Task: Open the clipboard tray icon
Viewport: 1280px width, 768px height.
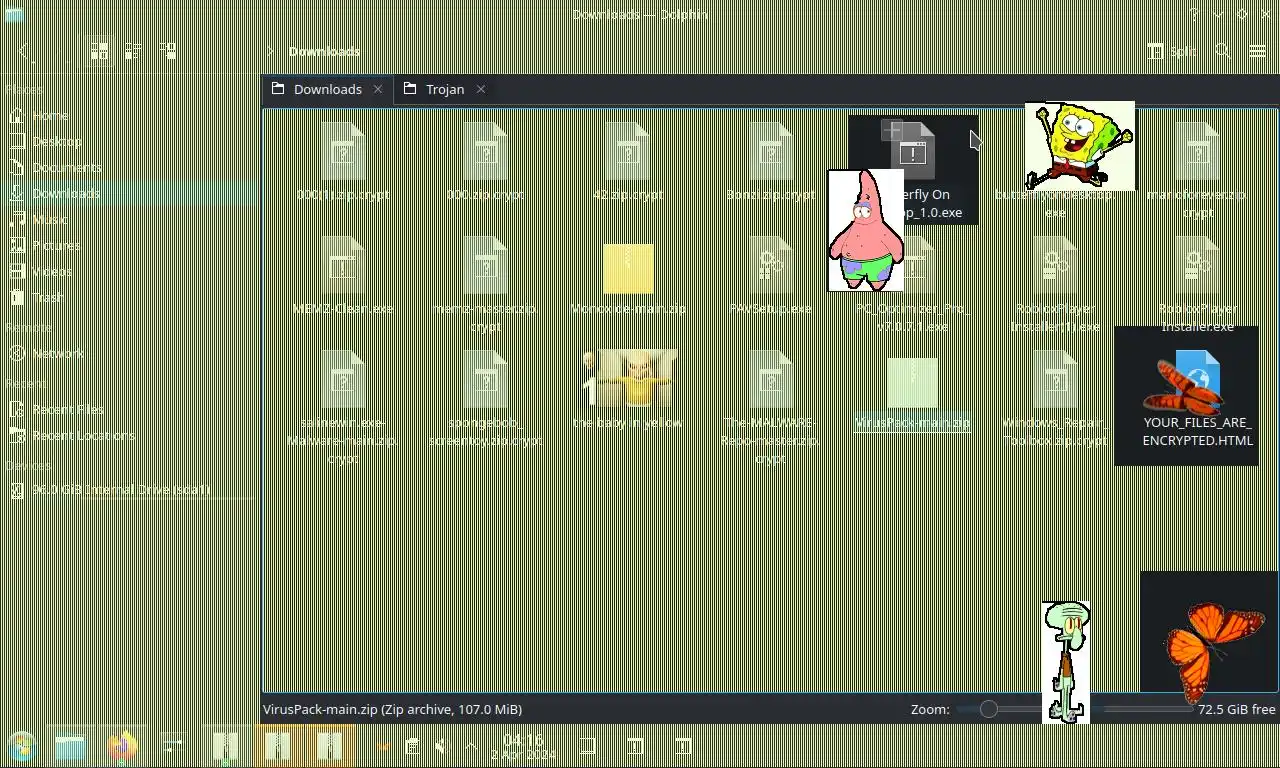Action: (412, 746)
